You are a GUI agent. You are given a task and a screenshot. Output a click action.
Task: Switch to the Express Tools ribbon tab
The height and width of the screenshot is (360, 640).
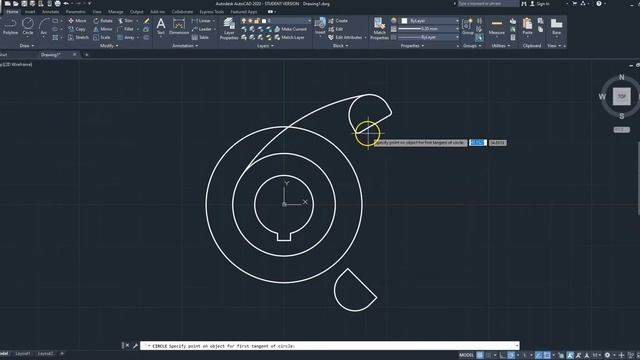coord(211,12)
